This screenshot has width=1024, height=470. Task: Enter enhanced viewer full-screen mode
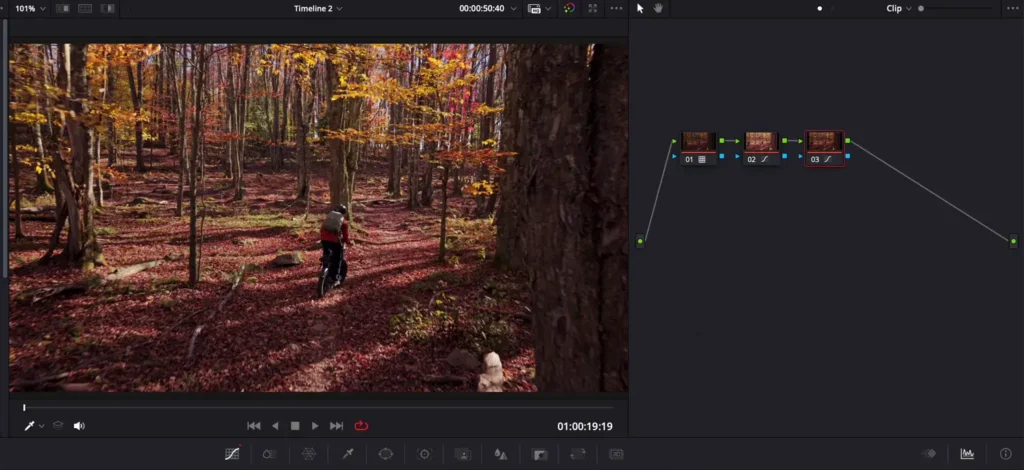(592, 8)
